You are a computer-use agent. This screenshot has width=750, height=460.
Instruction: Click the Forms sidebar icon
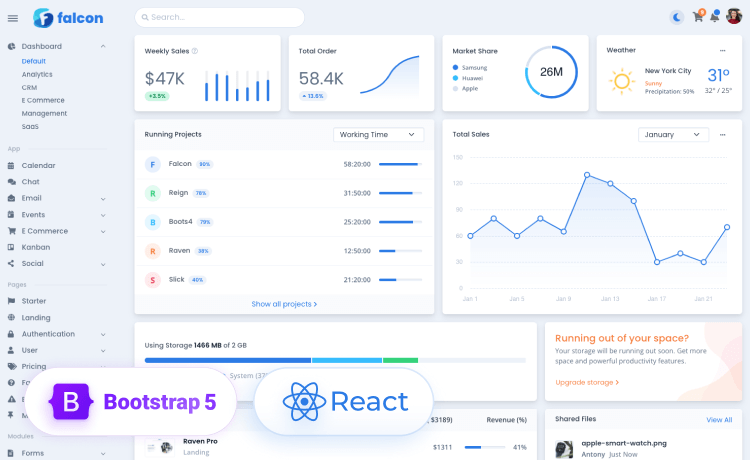pos(11,453)
